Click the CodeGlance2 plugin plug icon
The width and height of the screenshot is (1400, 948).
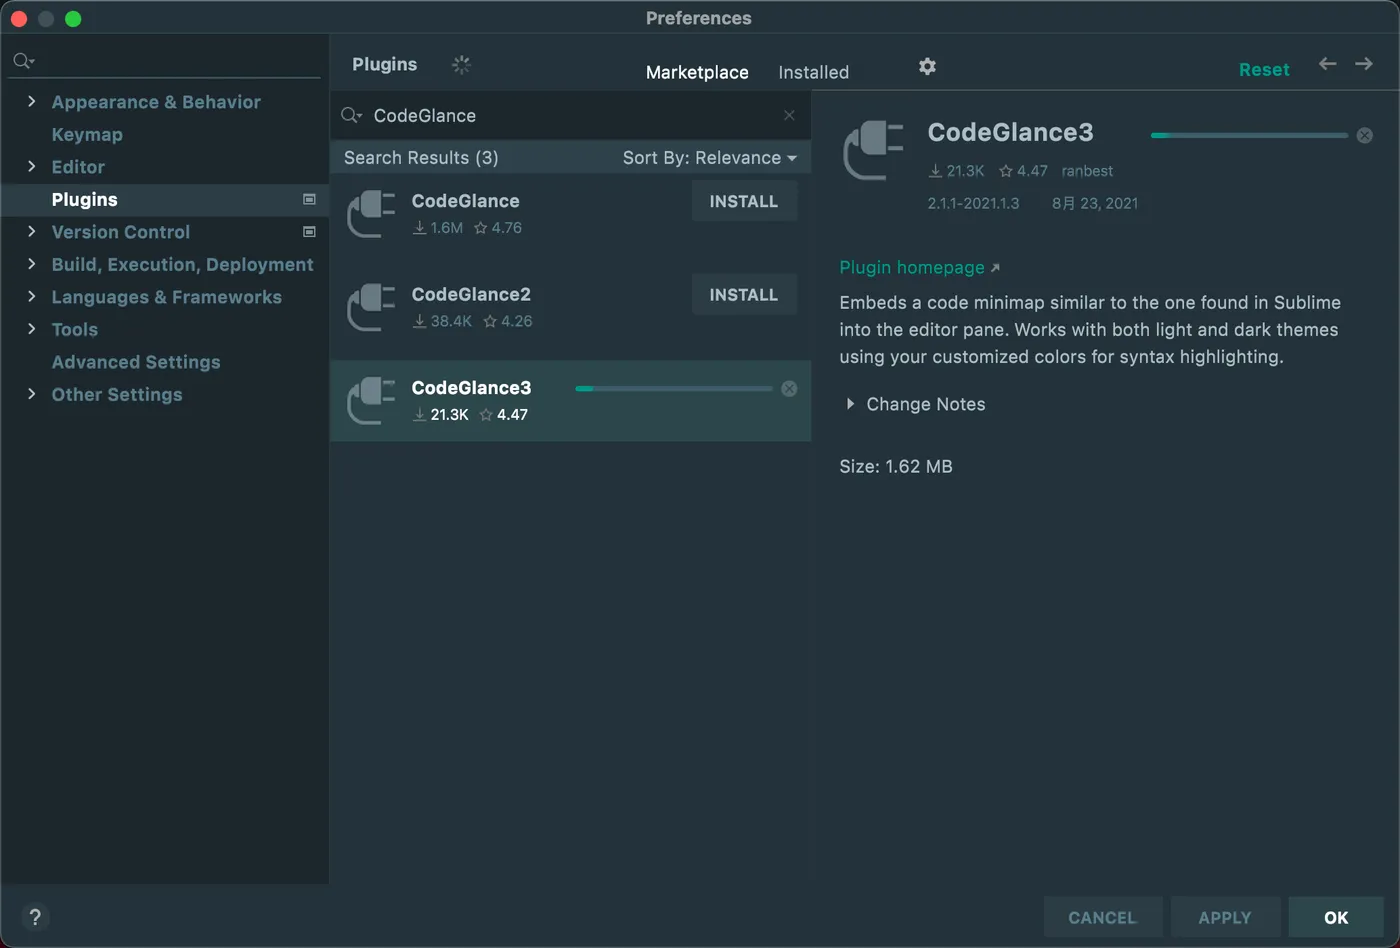click(x=371, y=307)
